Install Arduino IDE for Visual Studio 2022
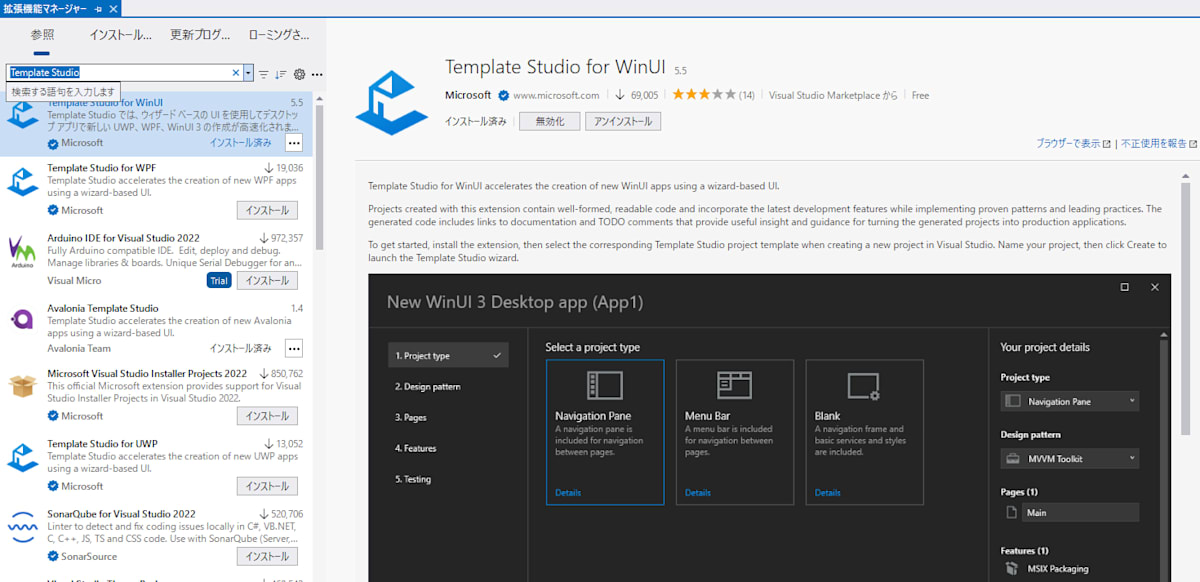The height and width of the screenshot is (582, 1200). coord(267,281)
